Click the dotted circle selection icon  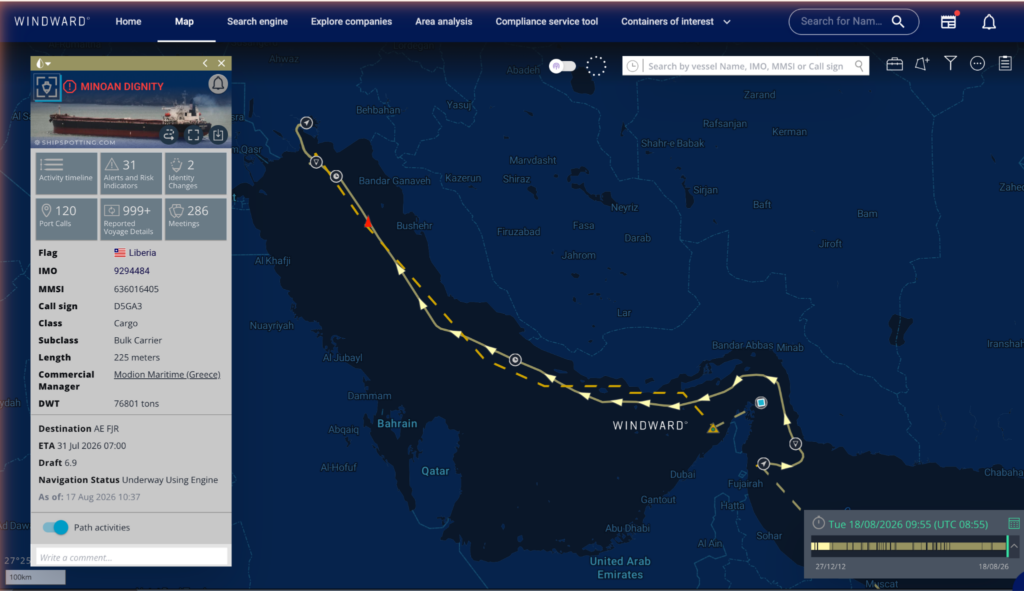tap(596, 66)
